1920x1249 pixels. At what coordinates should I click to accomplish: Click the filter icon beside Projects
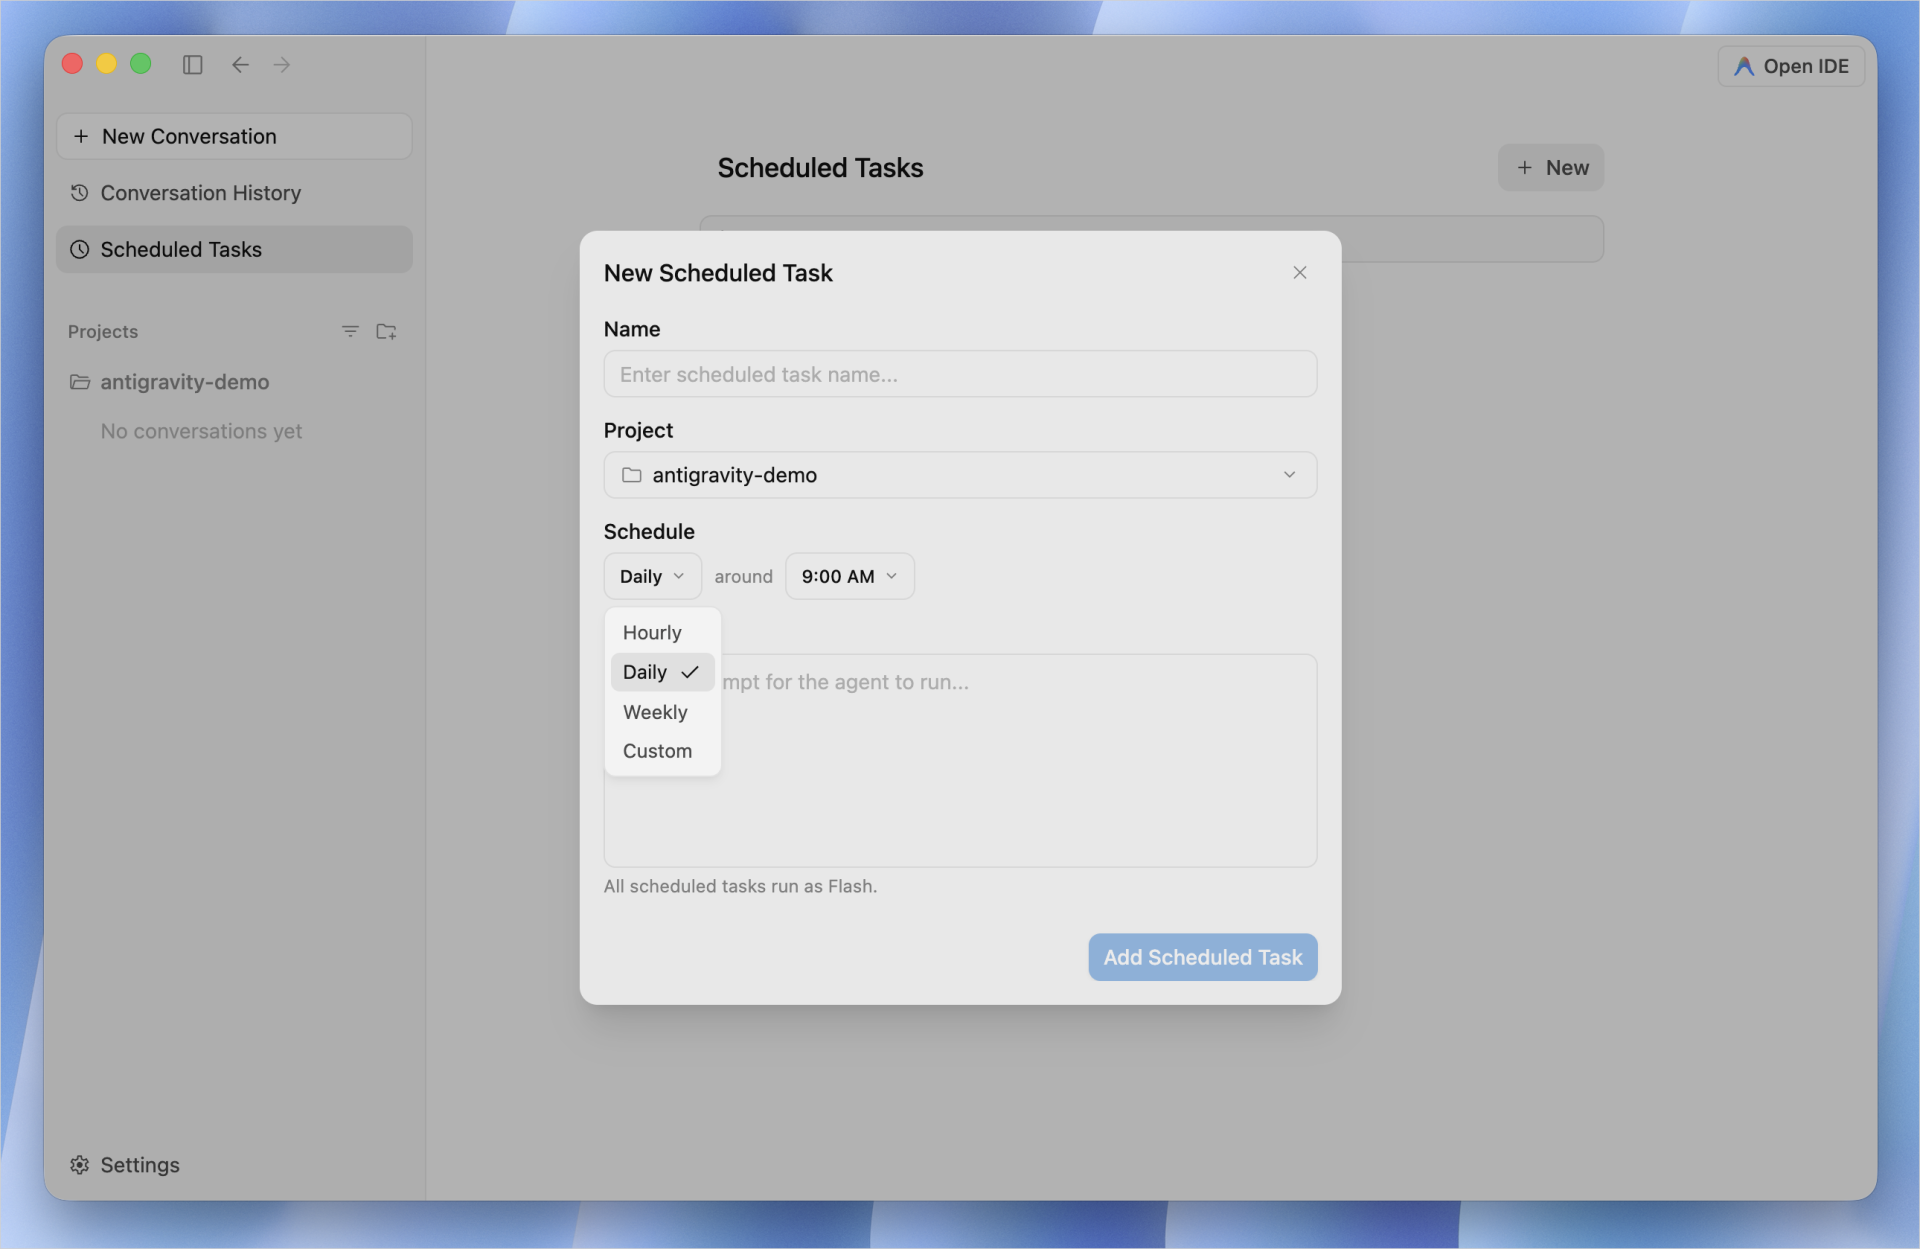[x=350, y=331]
